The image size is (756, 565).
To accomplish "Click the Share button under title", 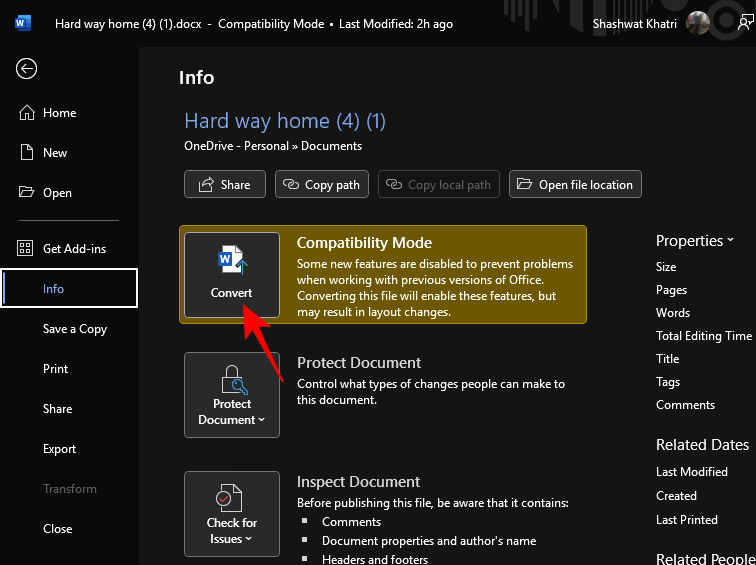I will 225,185.
